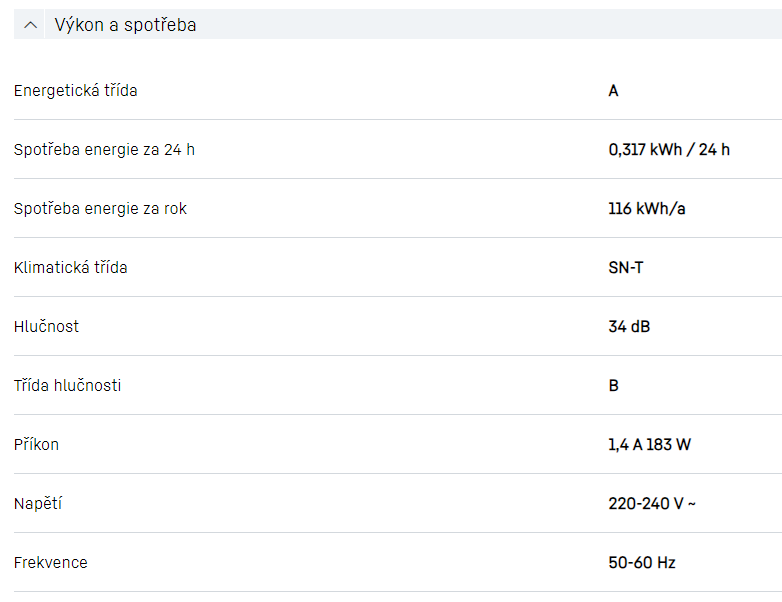This screenshot has height=602, width=782.
Task: Click Spotřeba energie za 24 h label
Action: coord(104,150)
